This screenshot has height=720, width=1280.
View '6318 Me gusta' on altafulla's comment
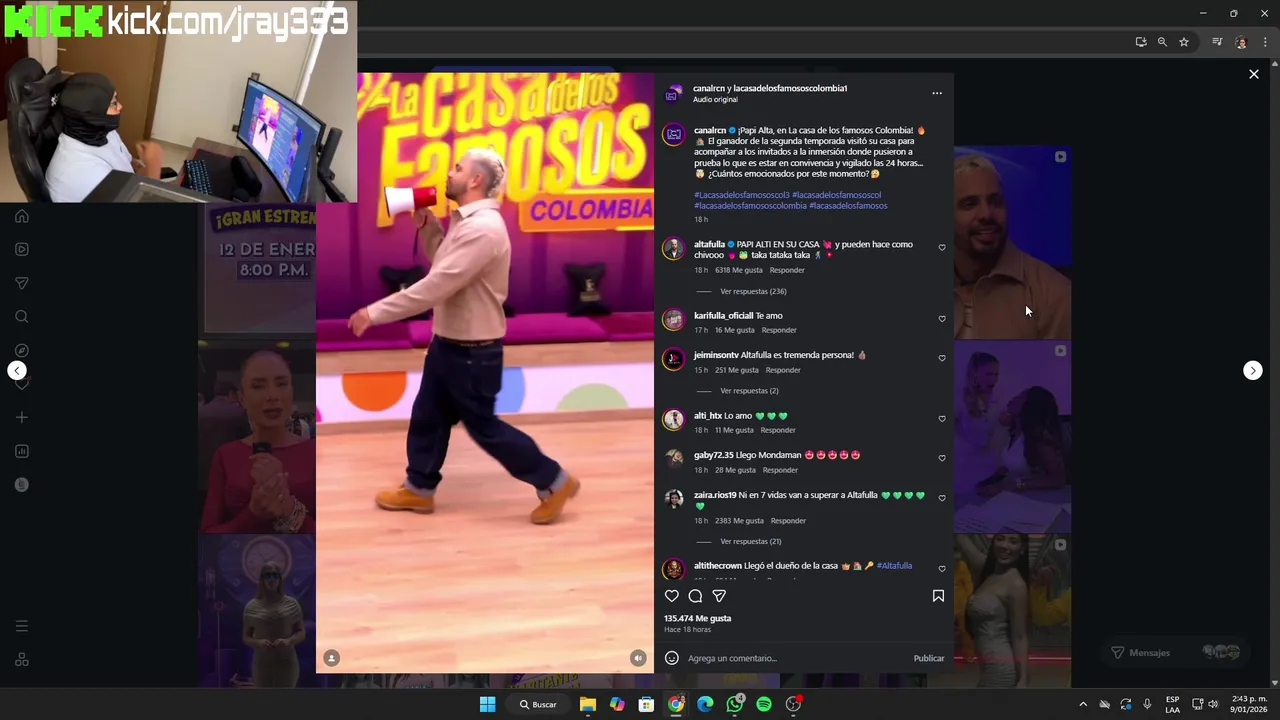click(738, 270)
